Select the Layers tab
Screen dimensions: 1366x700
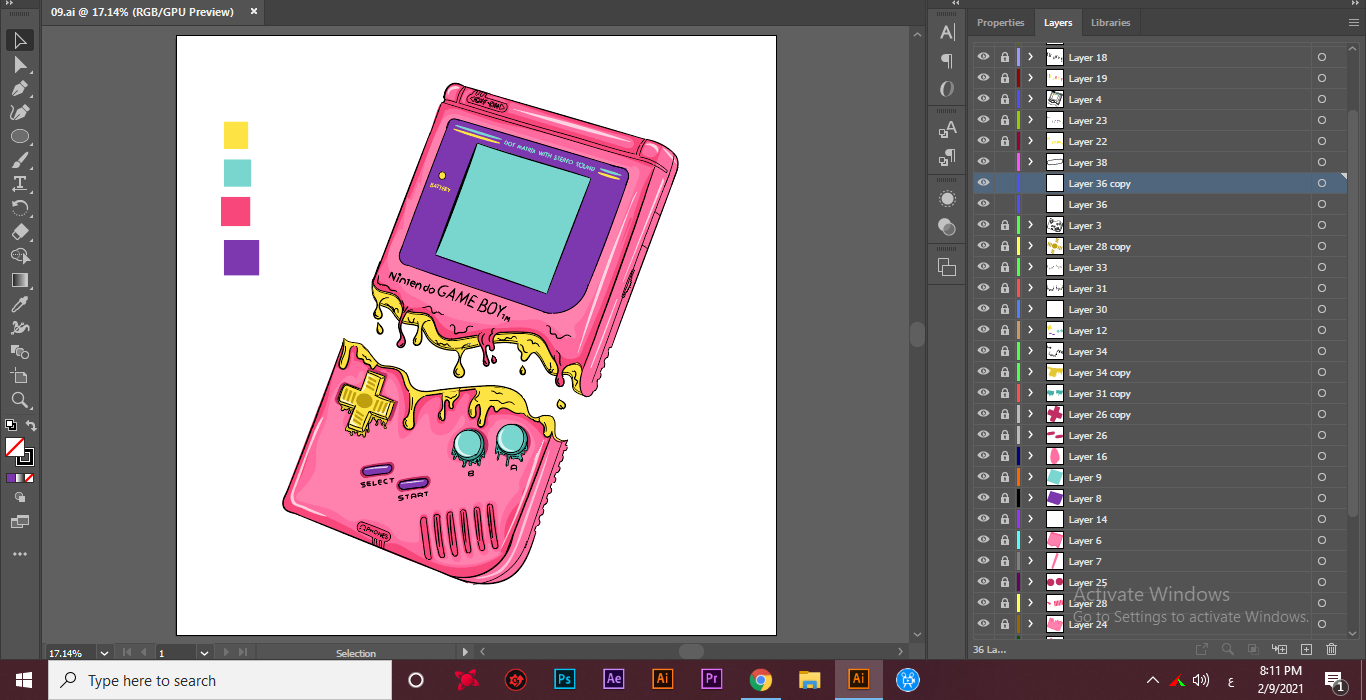pos(1057,22)
